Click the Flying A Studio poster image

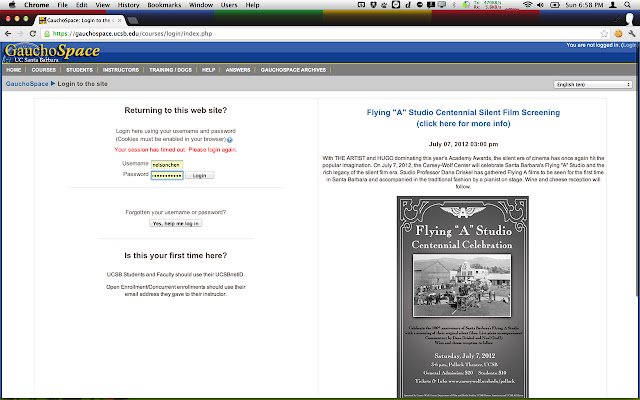(x=463, y=297)
